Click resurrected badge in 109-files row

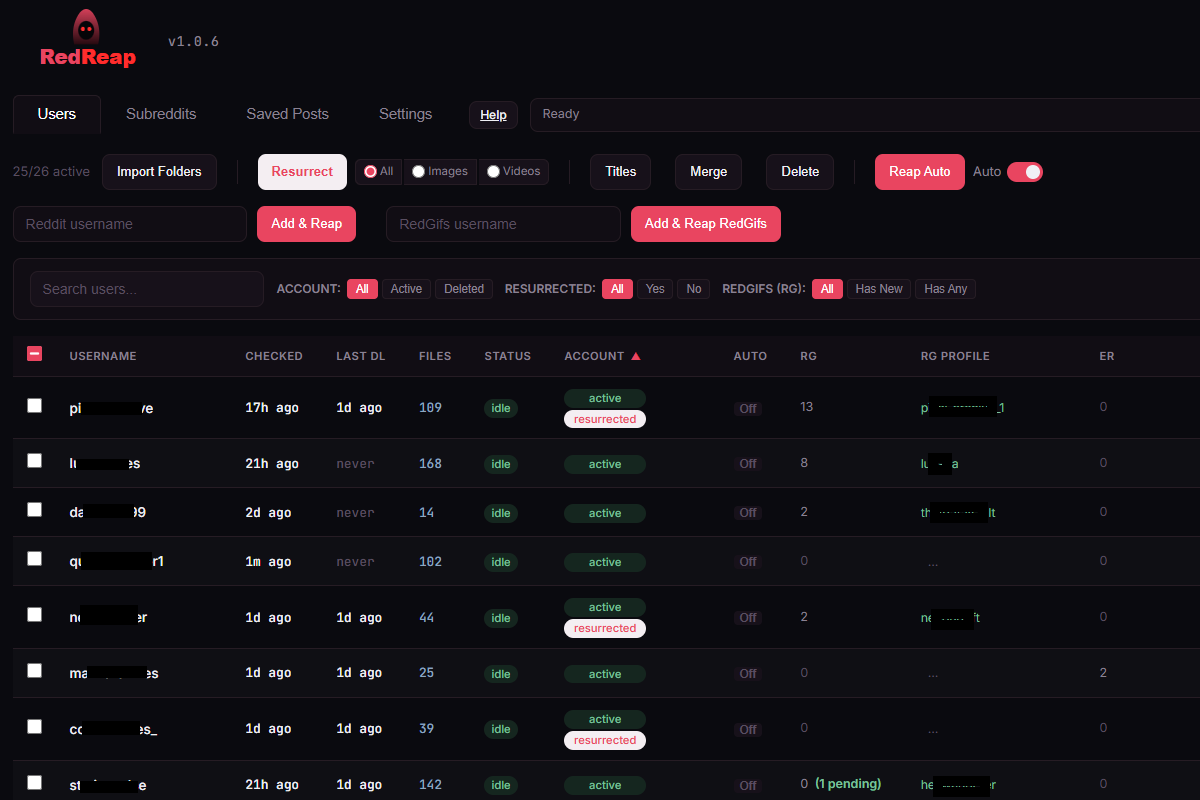[605, 419]
